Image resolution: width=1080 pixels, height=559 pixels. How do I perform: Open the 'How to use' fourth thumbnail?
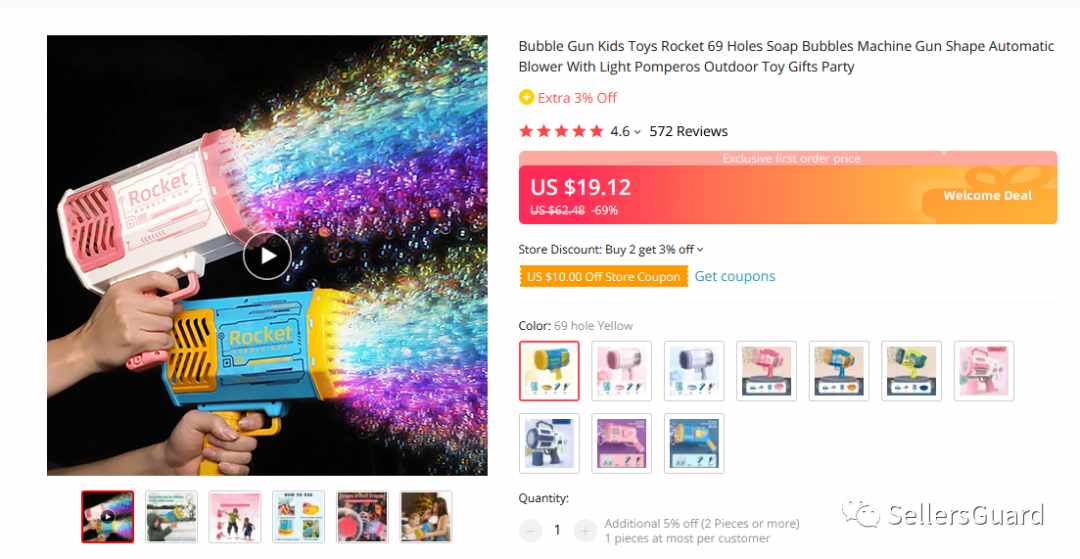[298, 516]
